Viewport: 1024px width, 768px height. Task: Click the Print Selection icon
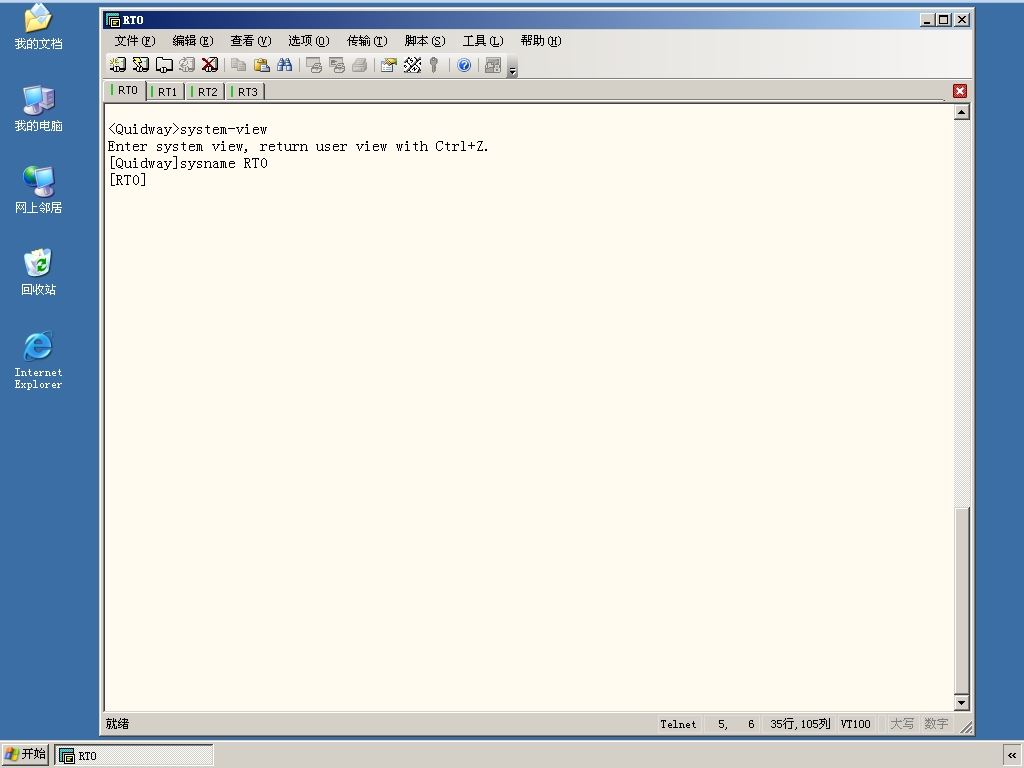336,65
